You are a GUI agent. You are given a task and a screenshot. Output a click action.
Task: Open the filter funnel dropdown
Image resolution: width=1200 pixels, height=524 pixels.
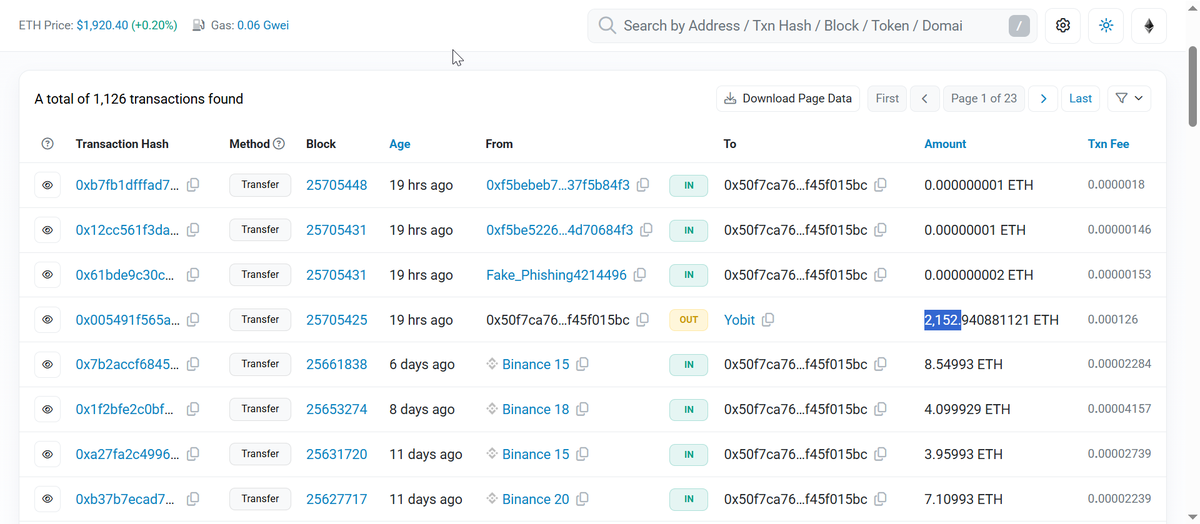click(x=1128, y=98)
